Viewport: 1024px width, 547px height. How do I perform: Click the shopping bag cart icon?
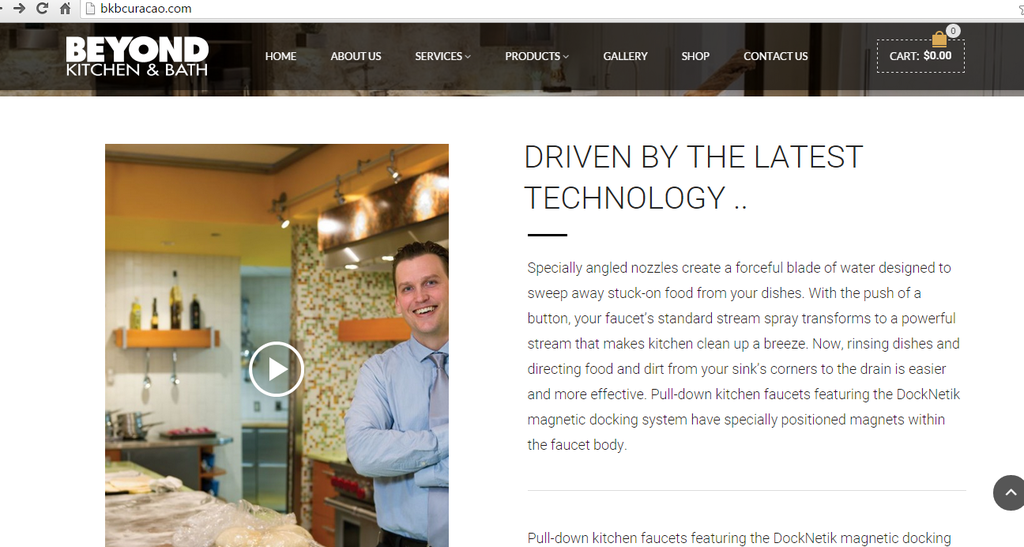939,39
